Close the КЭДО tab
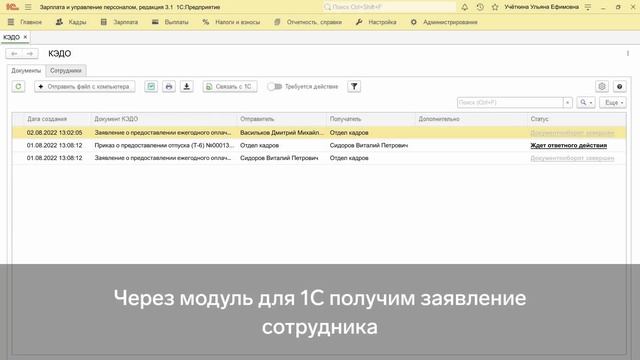 tap(25, 37)
